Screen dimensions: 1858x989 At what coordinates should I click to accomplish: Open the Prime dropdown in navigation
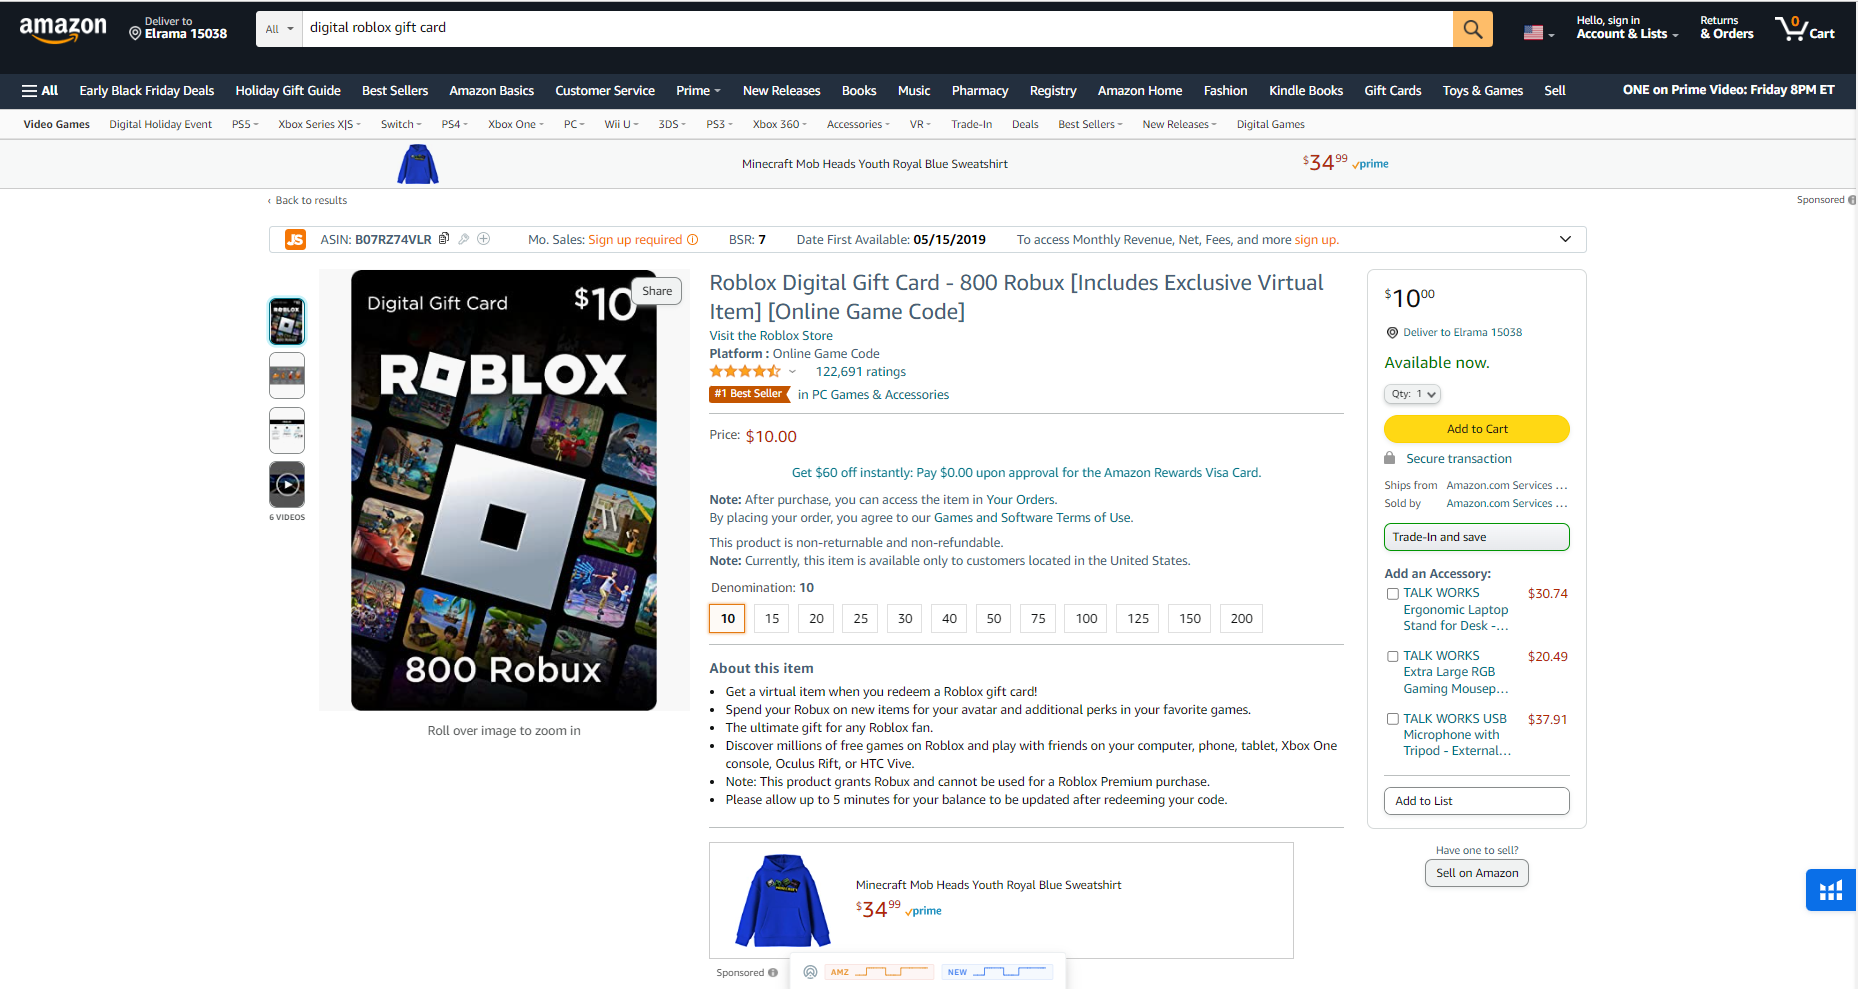pyautogui.click(x=698, y=90)
